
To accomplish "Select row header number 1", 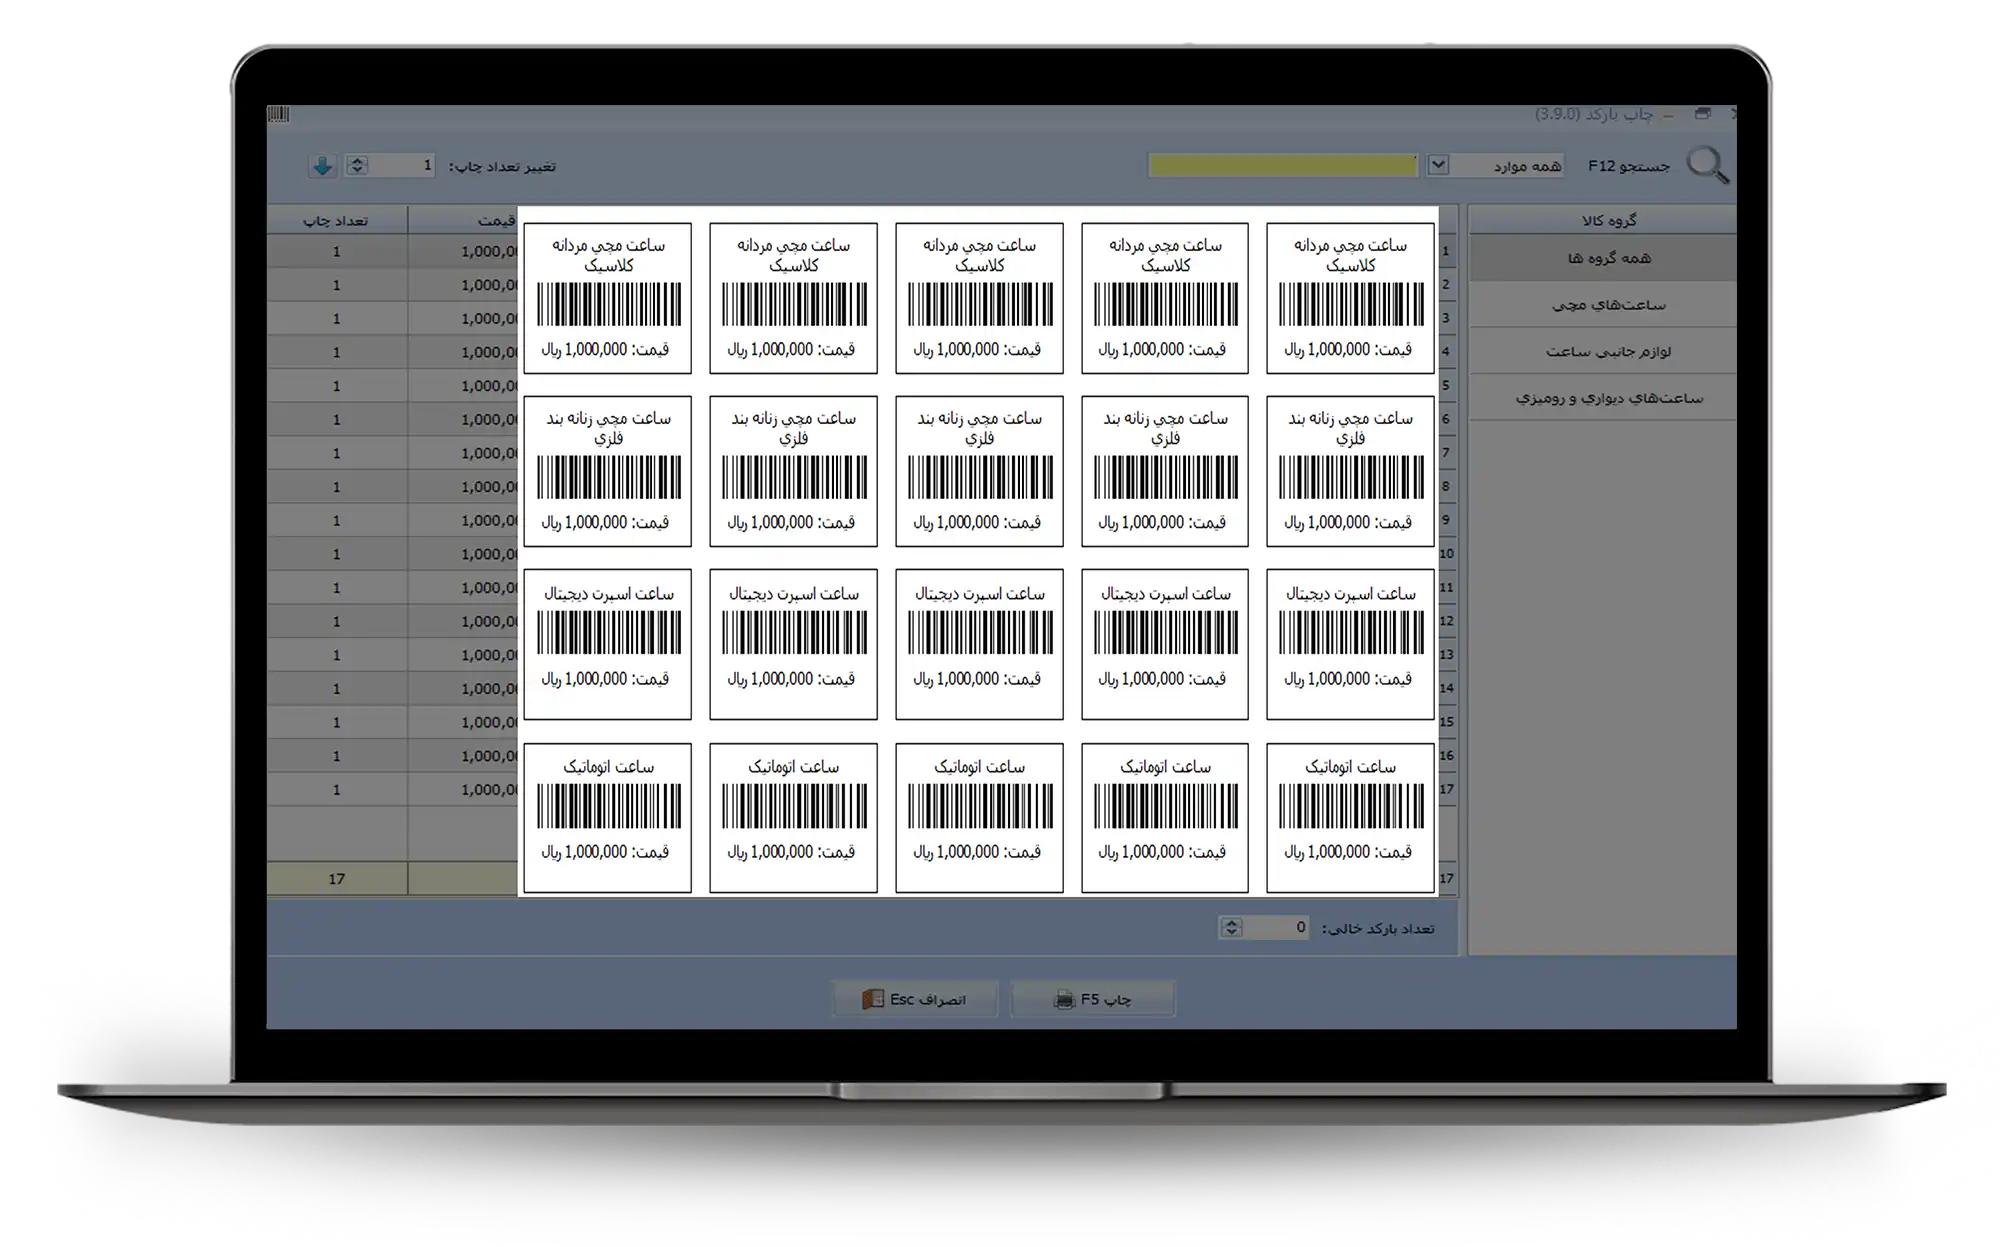I will coord(1447,252).
